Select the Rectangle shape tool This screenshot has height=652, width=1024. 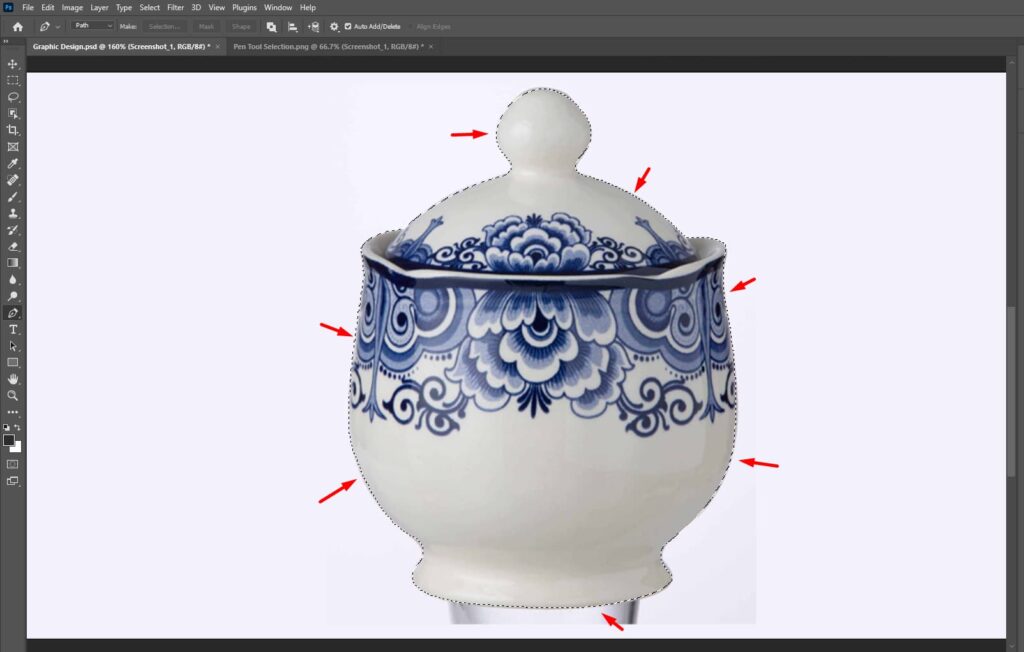pos(12,363)
